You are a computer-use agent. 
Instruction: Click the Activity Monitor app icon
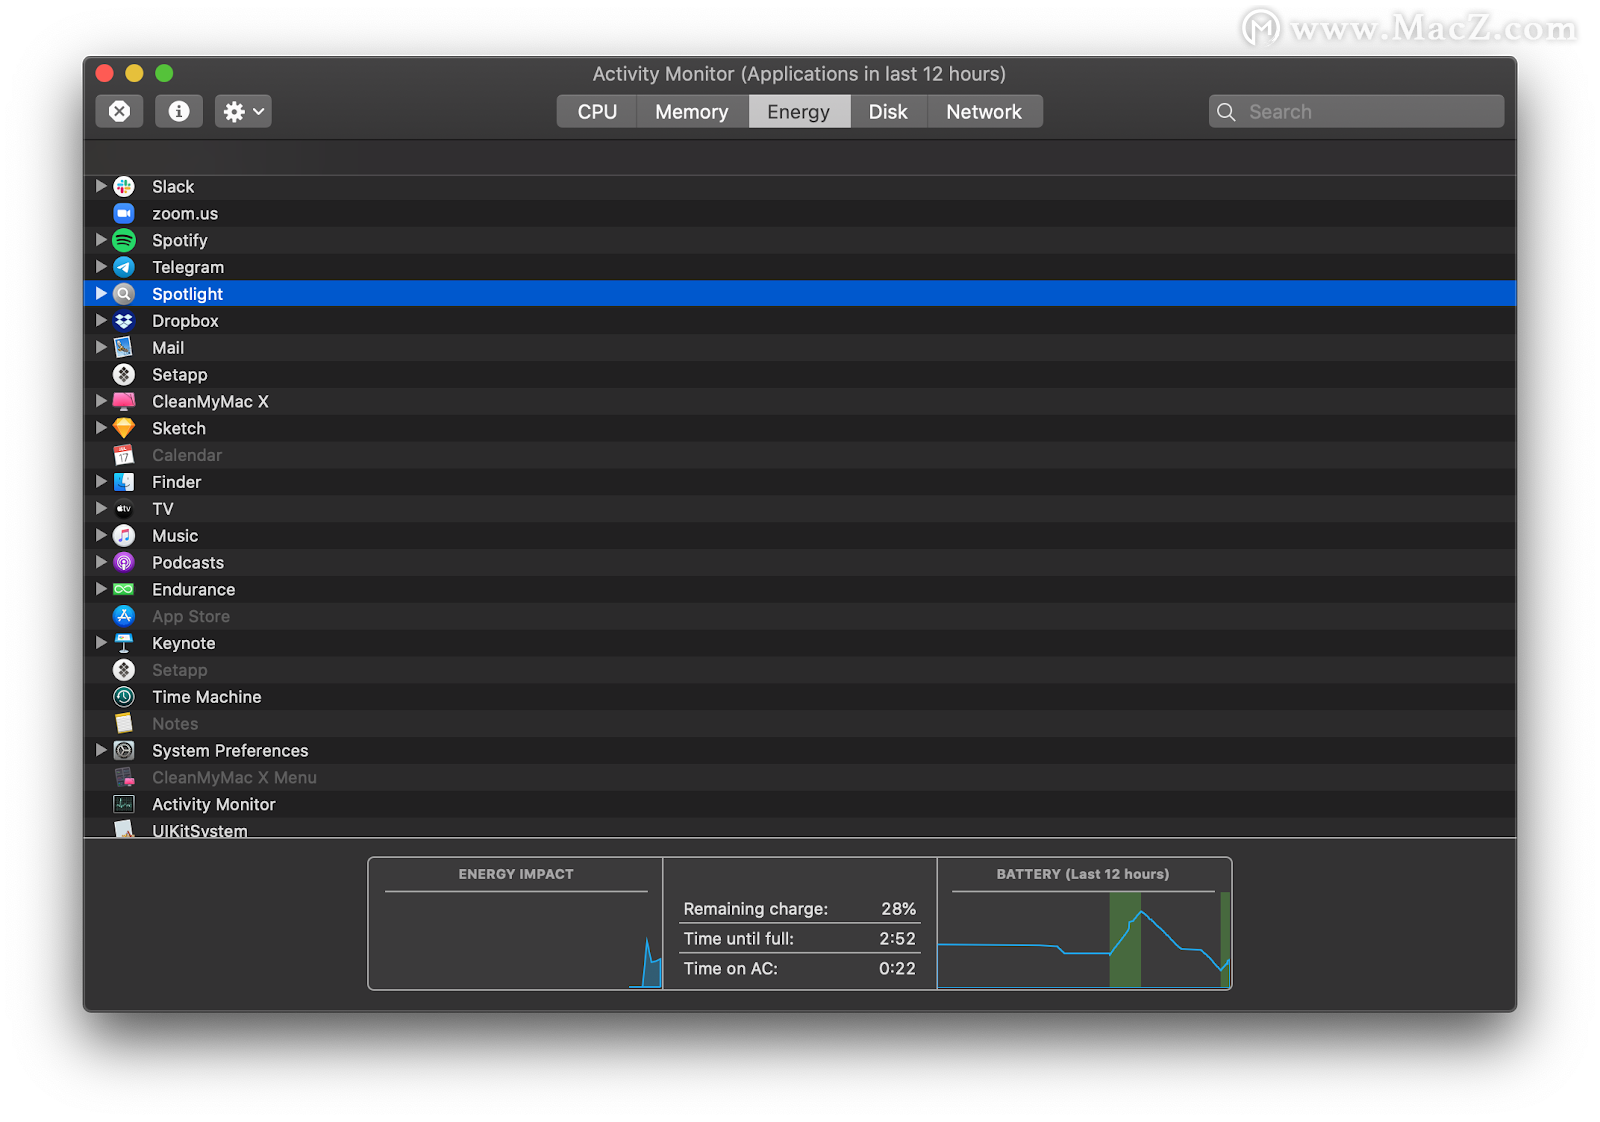(x=124, y=804)
